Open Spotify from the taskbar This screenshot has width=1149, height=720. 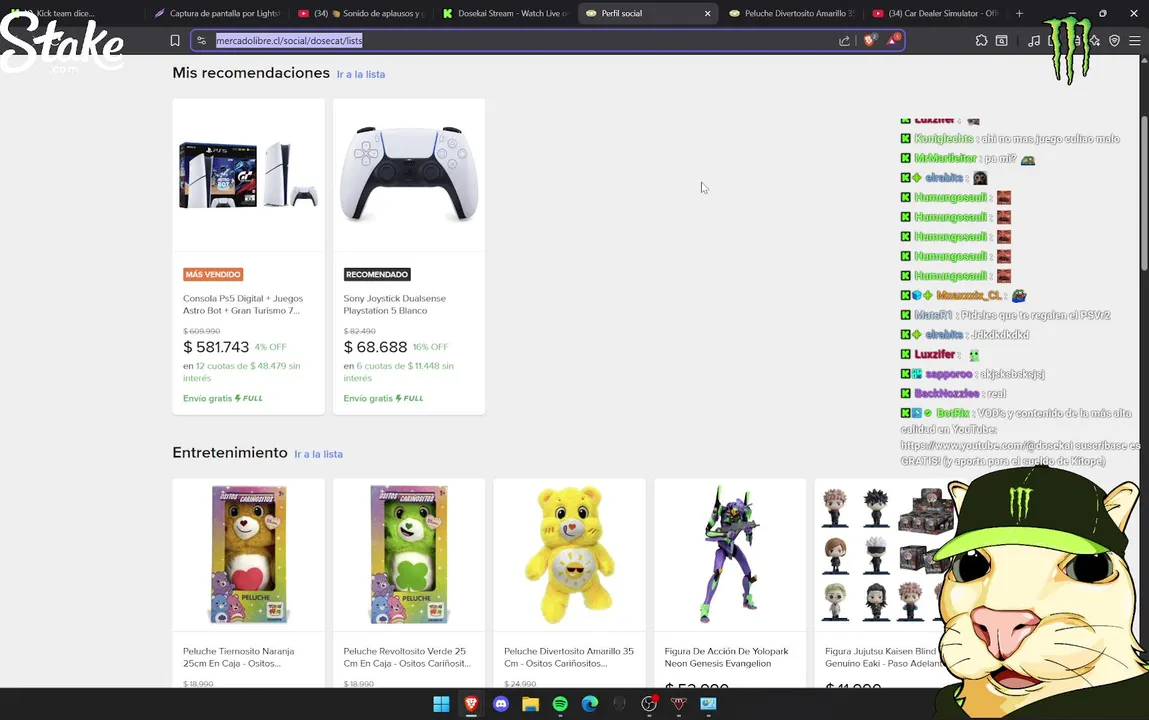click(x=560, y=704)
